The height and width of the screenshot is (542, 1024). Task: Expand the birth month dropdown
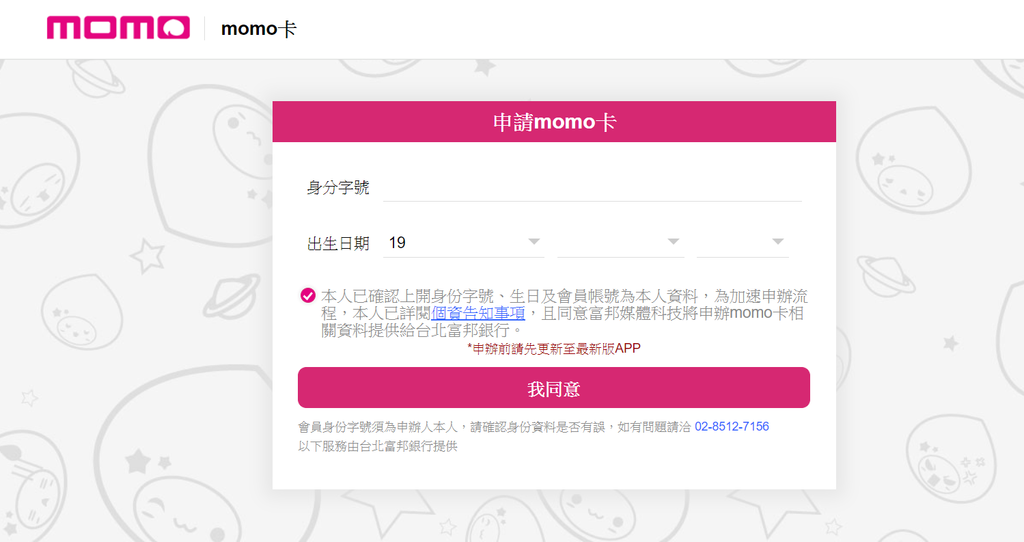click(620, 243)
